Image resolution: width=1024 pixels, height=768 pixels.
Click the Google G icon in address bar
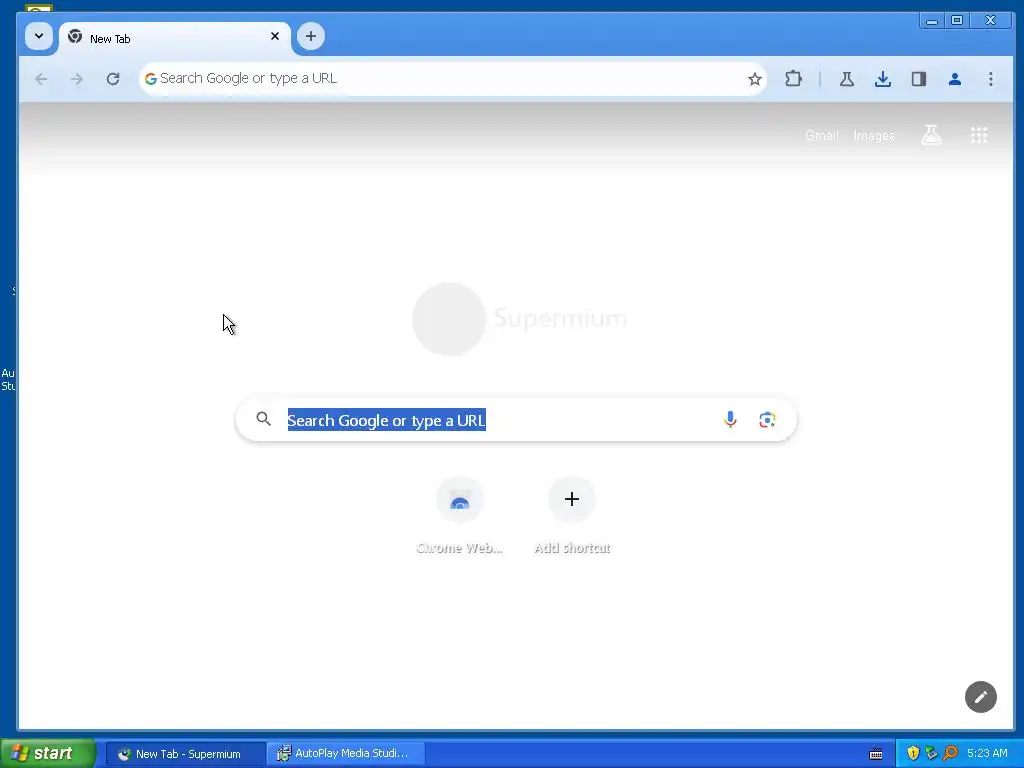tap(151, 78)
